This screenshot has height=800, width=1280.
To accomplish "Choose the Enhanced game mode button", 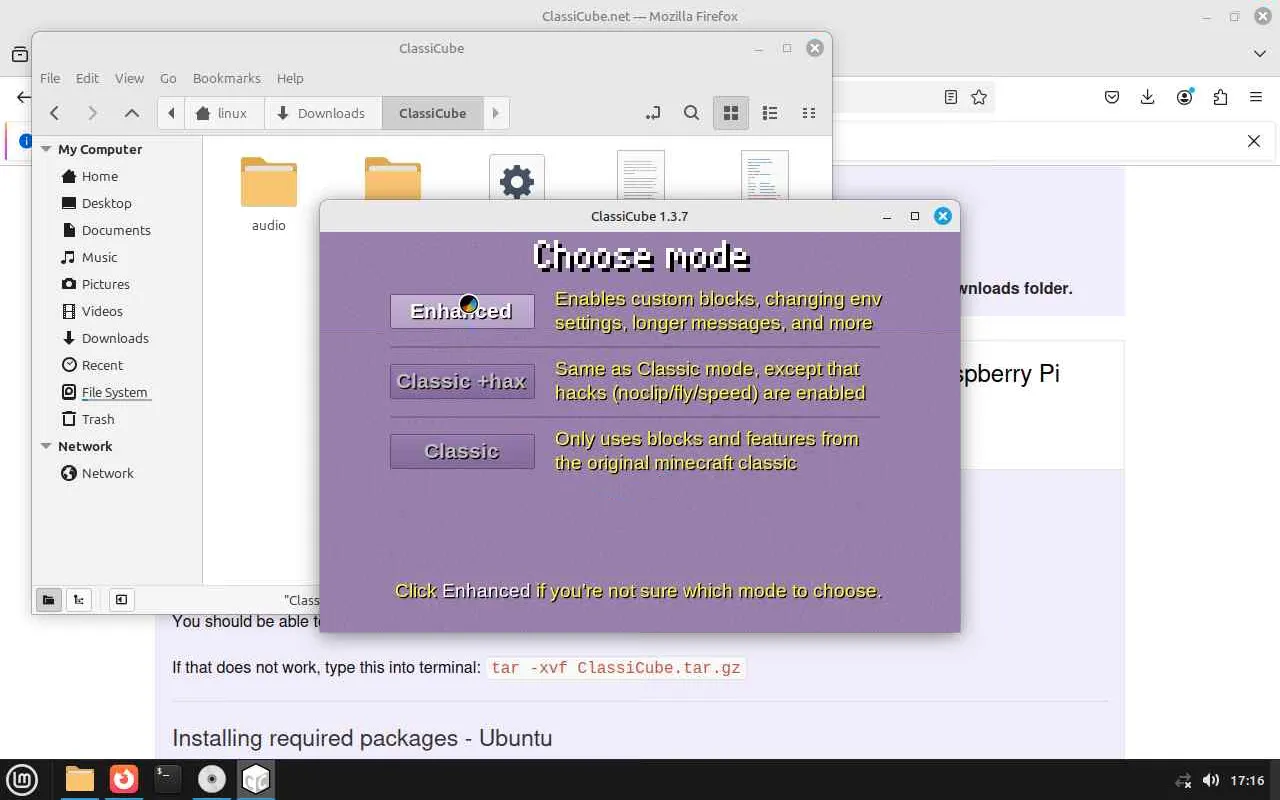I will [x=462, y=311].
